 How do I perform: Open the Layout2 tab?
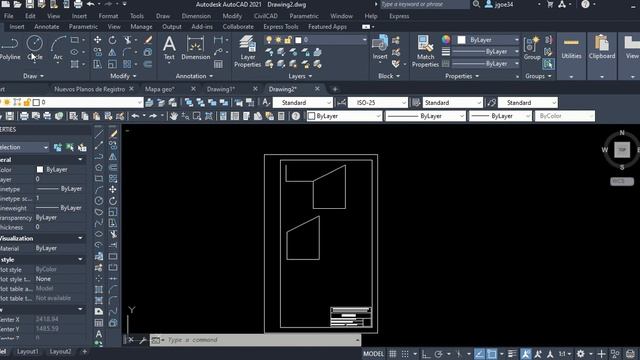pos(60,351)
